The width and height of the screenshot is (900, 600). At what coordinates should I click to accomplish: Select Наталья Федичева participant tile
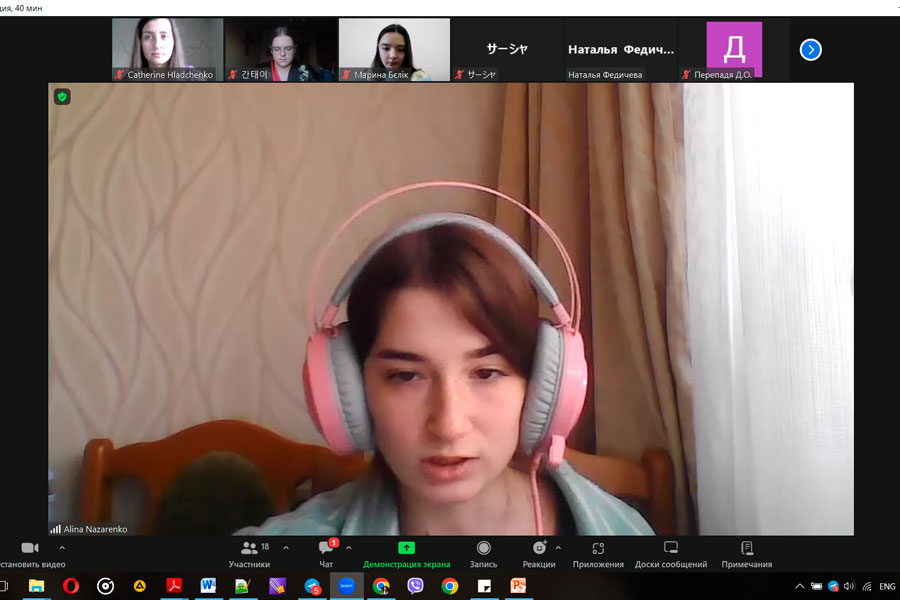point(620,49)
